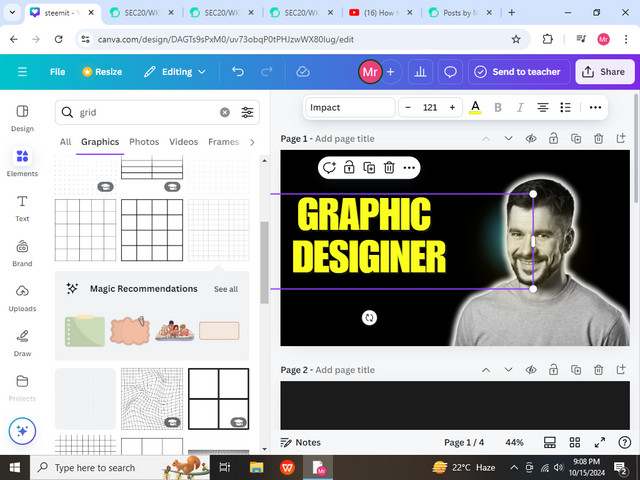Viewport: 640px width, 480px height.
Task: Click Send to teacher button
Action: [519, 72]
